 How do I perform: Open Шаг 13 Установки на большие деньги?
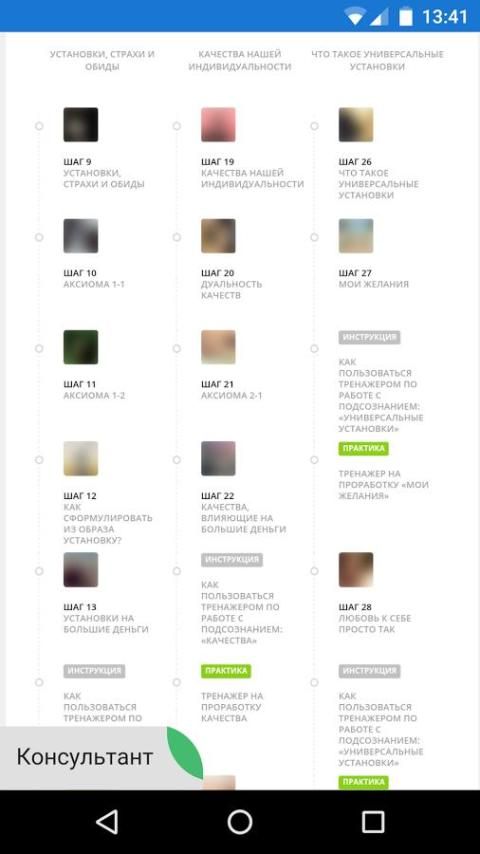(x=106, y=618)
